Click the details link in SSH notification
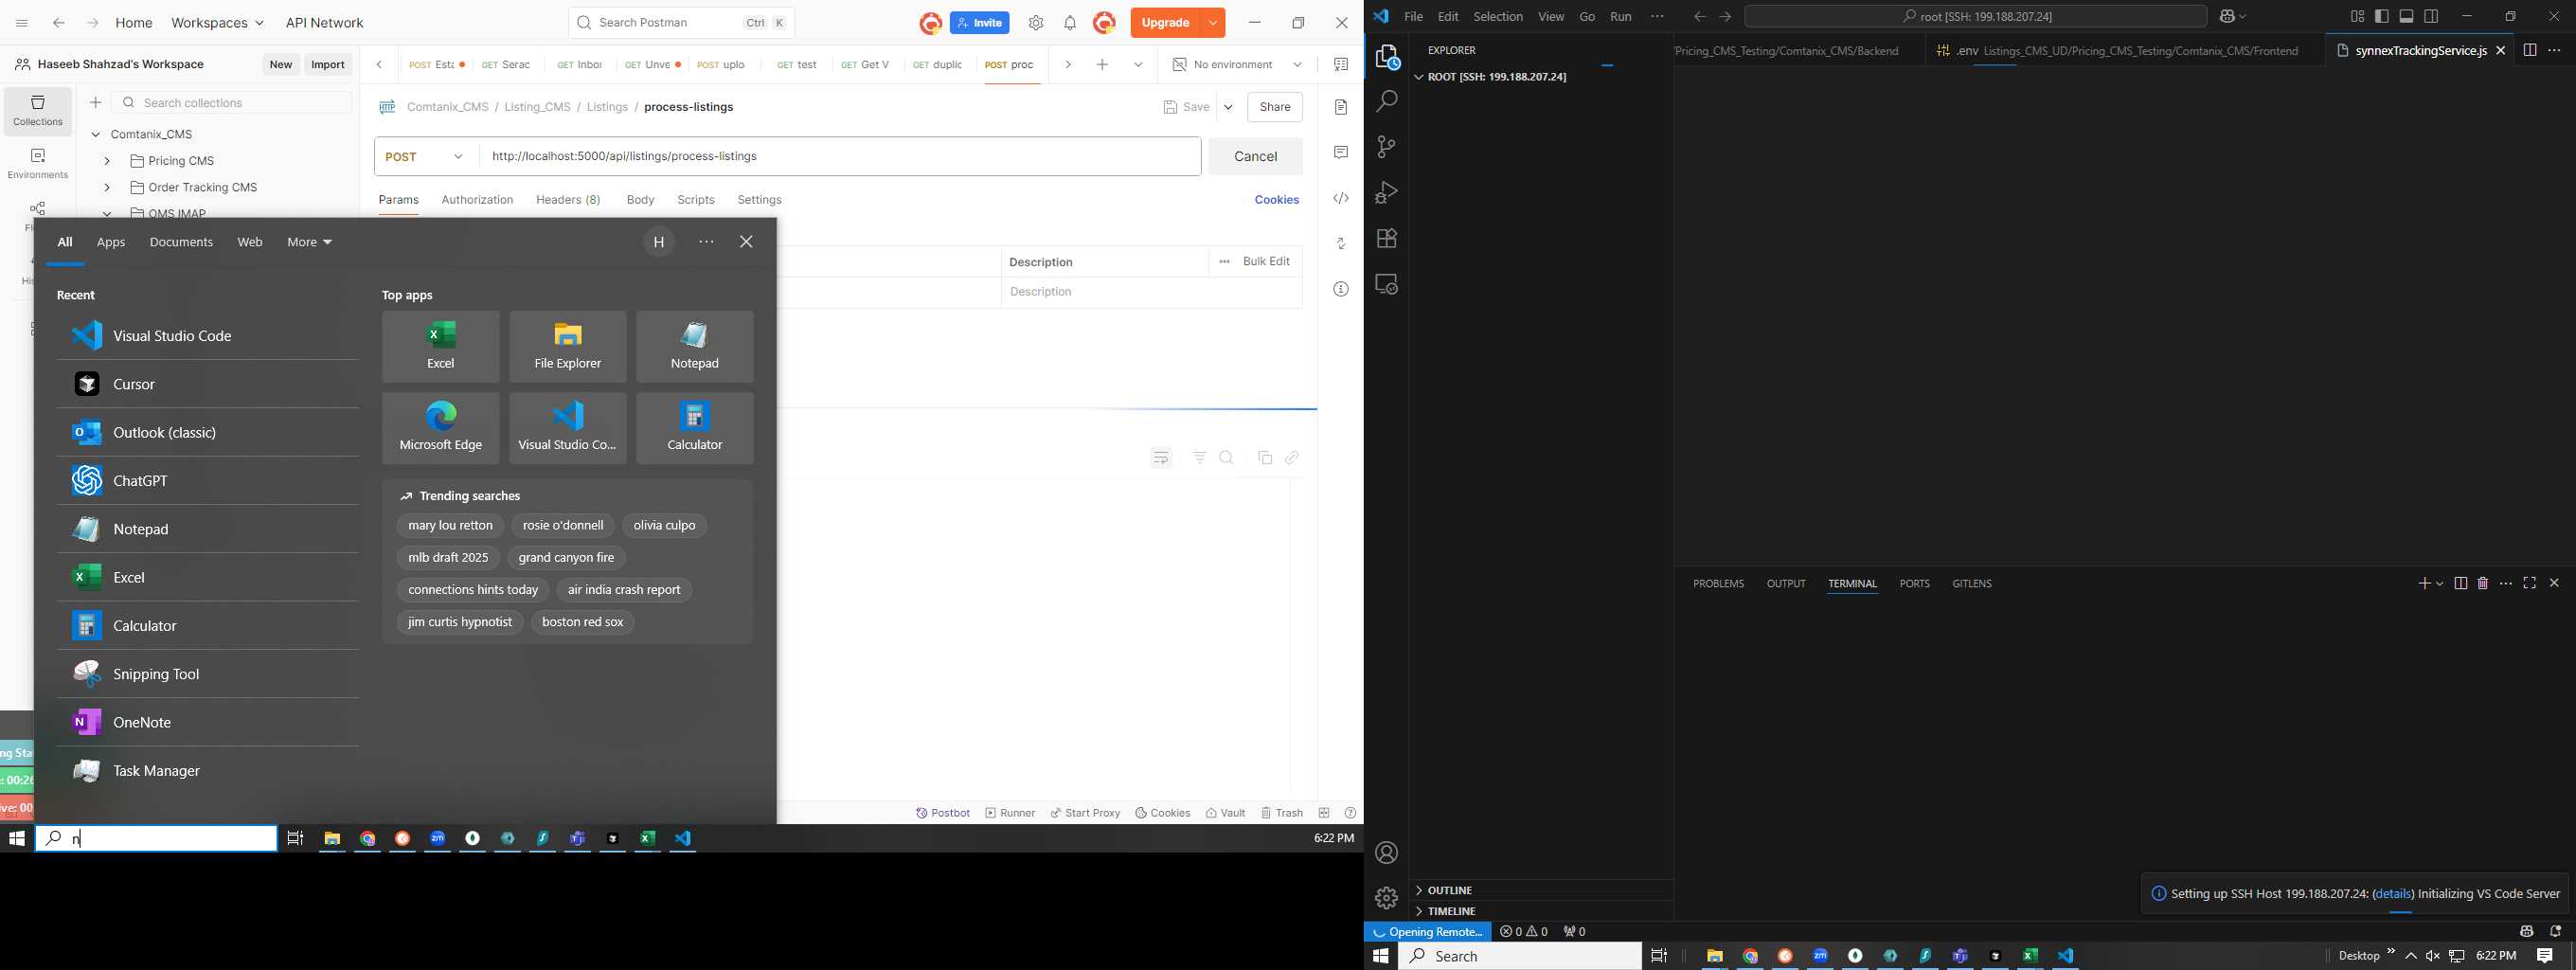Image resolution: width=2576 pixels, height=970 pixels. [x=2392, y=894]
